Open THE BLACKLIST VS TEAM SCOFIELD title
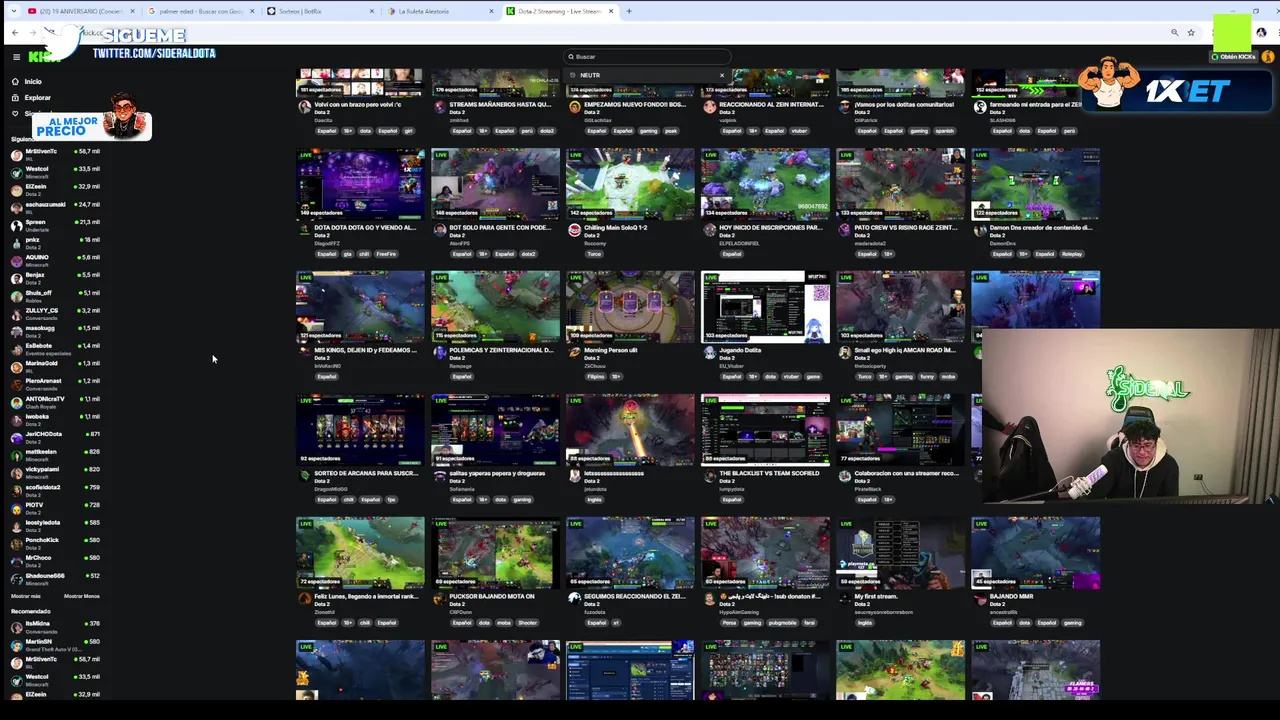 (769, 474)
